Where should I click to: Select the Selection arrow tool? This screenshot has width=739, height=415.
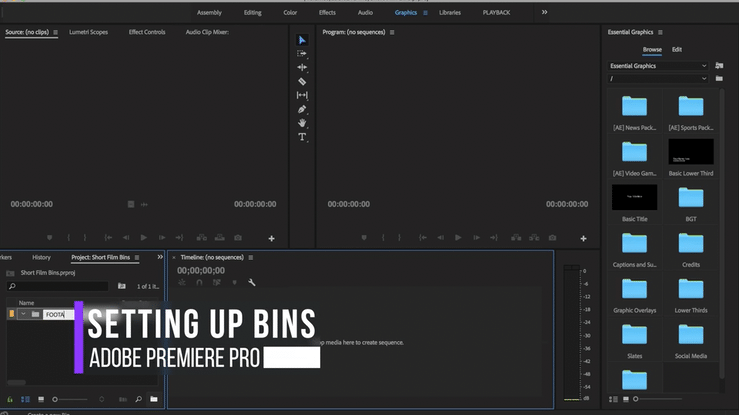click(302, 40)
